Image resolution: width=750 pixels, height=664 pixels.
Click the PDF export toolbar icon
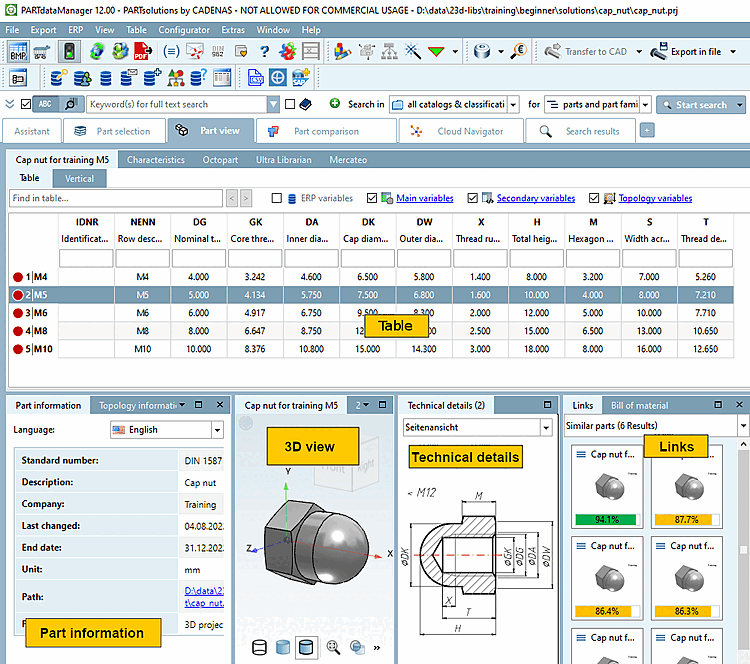[143, 51]
